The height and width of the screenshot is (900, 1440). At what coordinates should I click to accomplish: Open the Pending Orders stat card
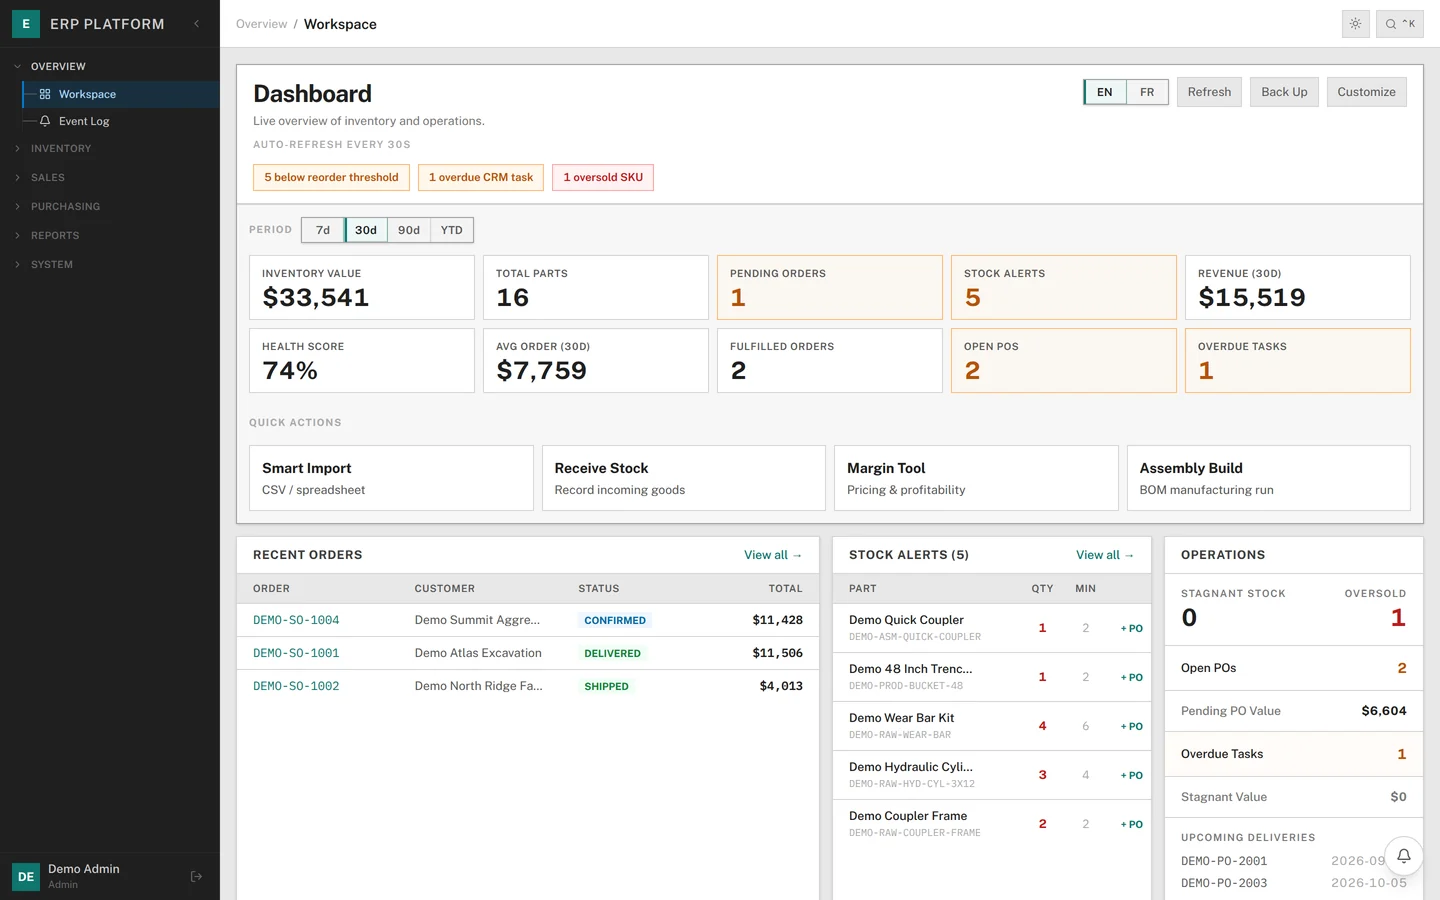[830, 288]
